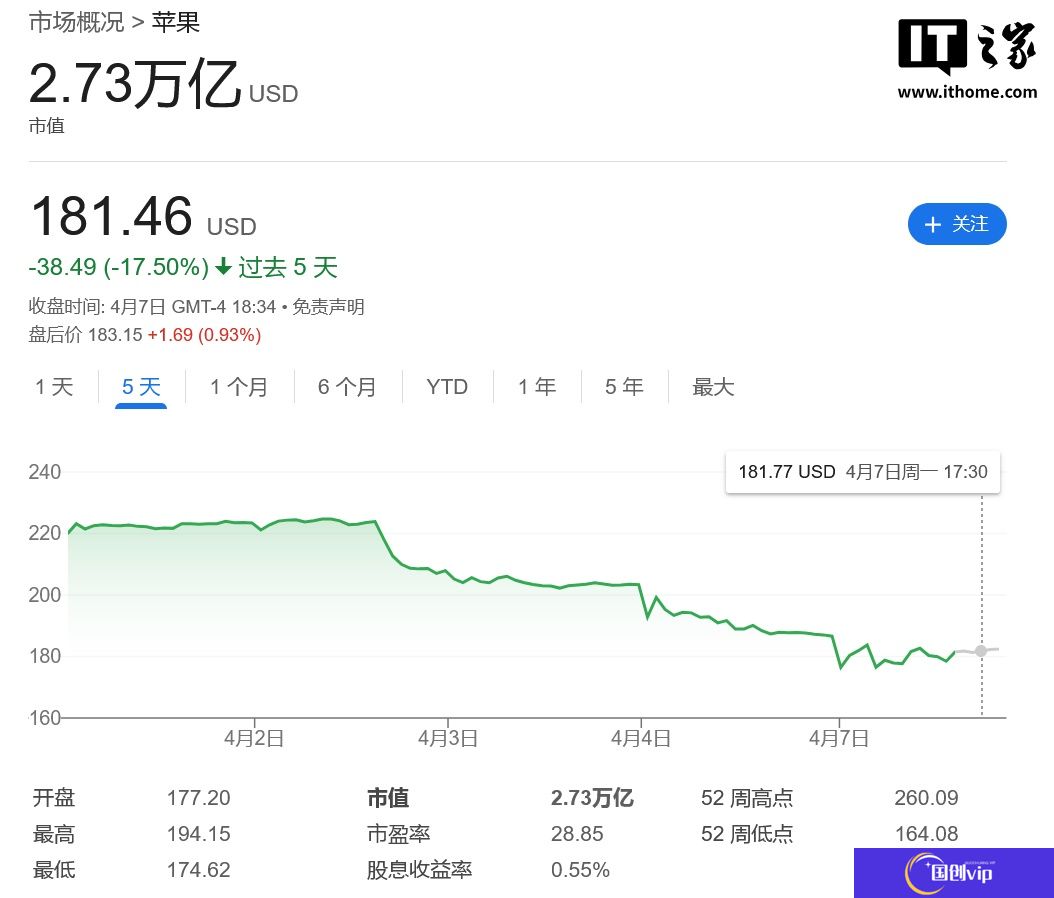Click the 市盈率 value 28.85
This screenshot has height=898, width=1054.
577,834
